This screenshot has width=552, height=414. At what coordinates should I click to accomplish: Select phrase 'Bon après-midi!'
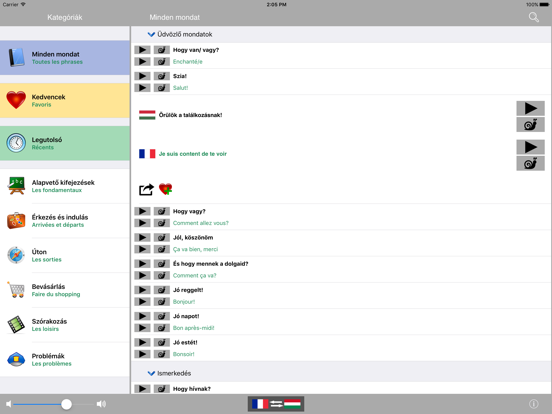194,328
